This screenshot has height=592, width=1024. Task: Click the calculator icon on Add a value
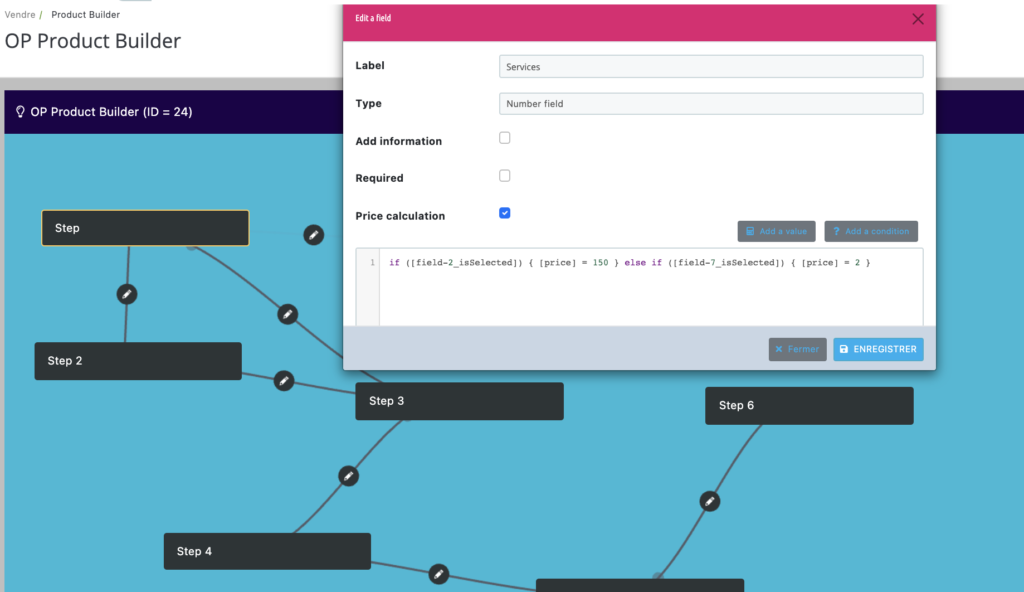click(750, 231)
